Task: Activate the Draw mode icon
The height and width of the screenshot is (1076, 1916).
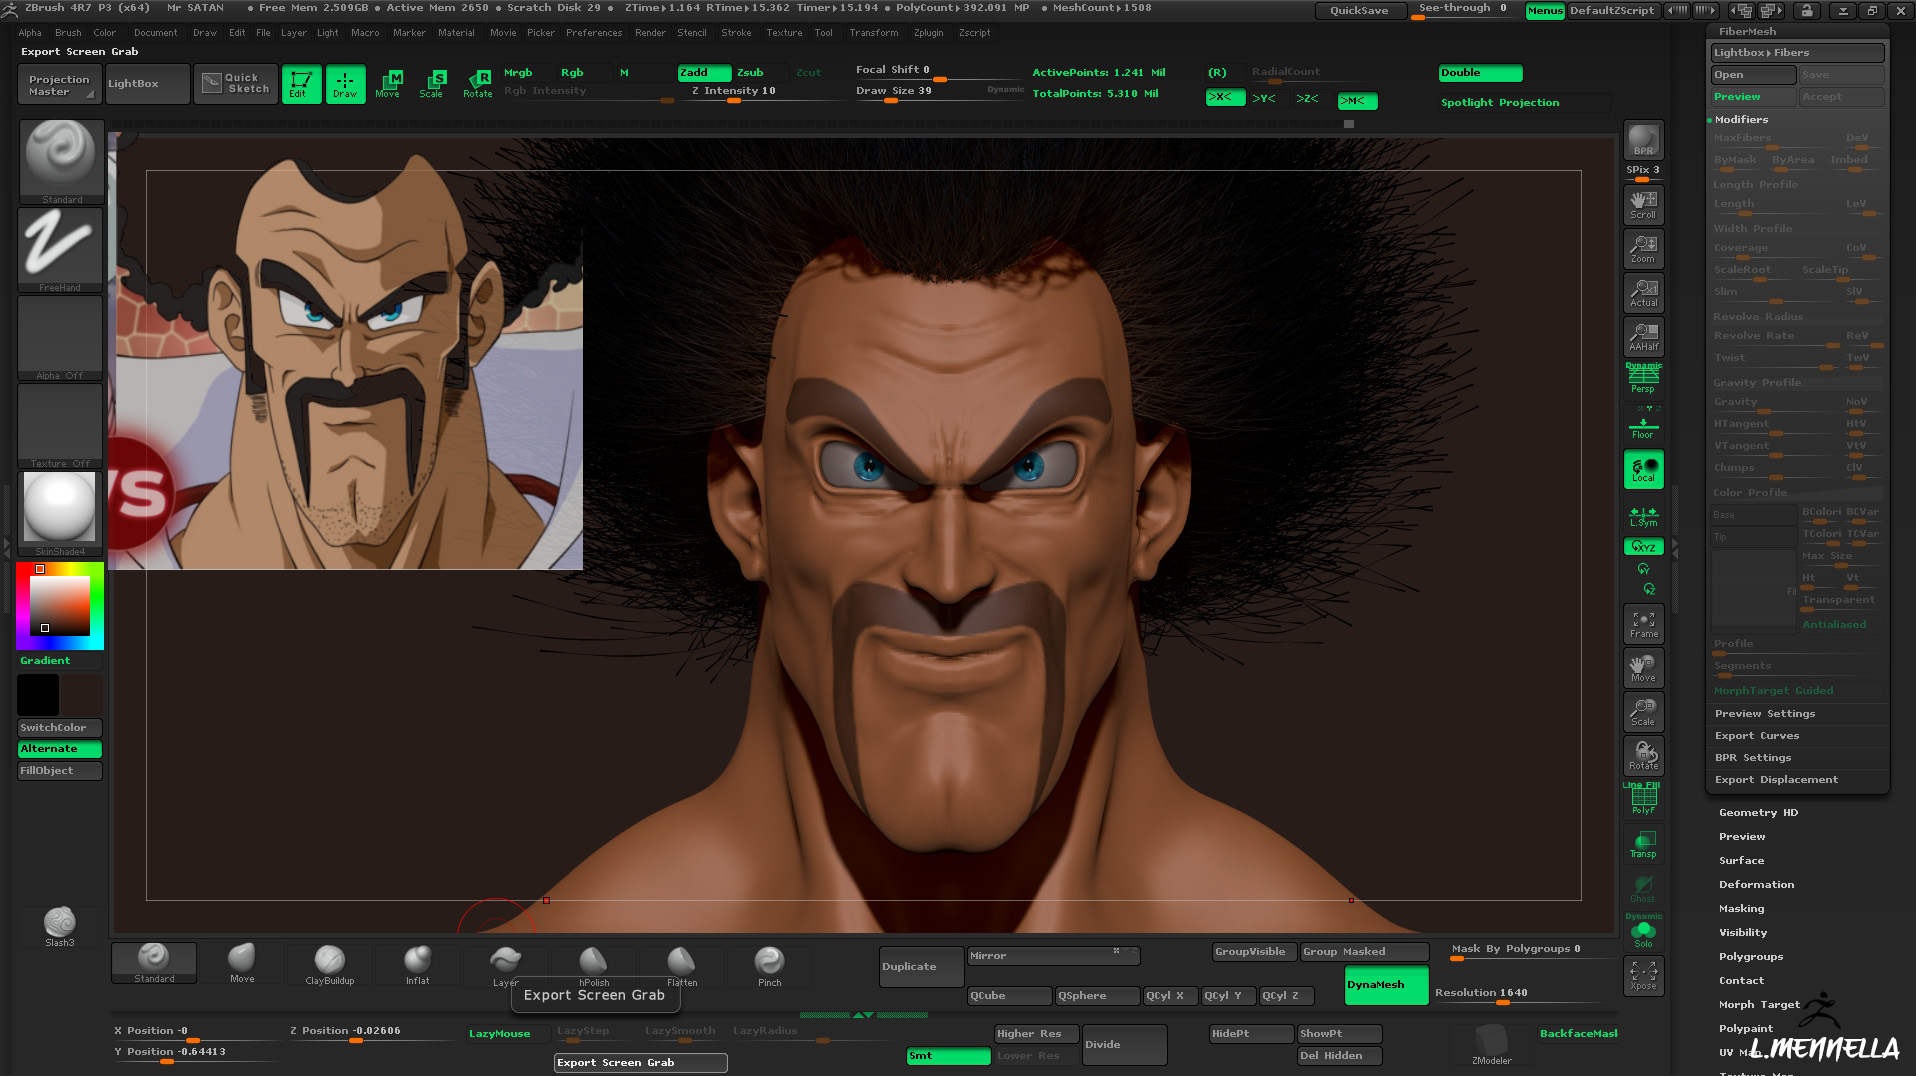Action: click(x=345, y=83)
